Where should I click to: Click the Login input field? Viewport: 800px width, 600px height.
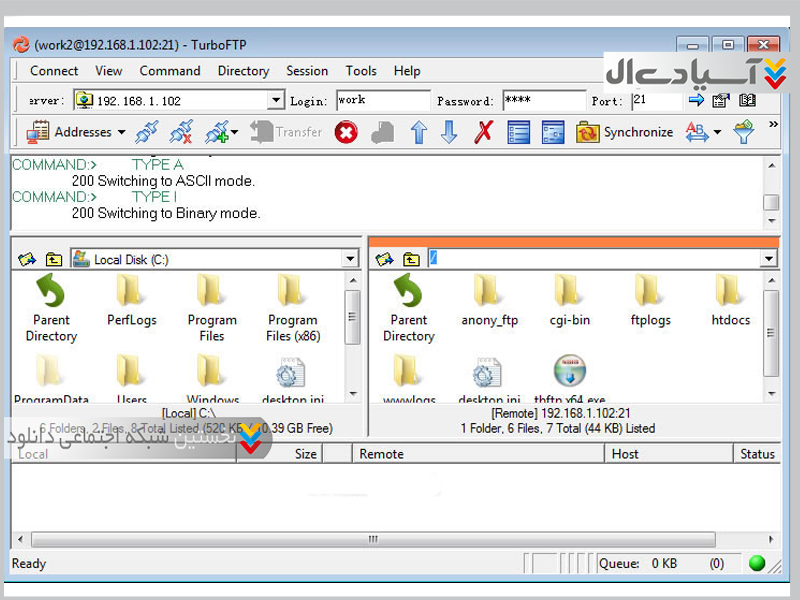pos(382,101)
